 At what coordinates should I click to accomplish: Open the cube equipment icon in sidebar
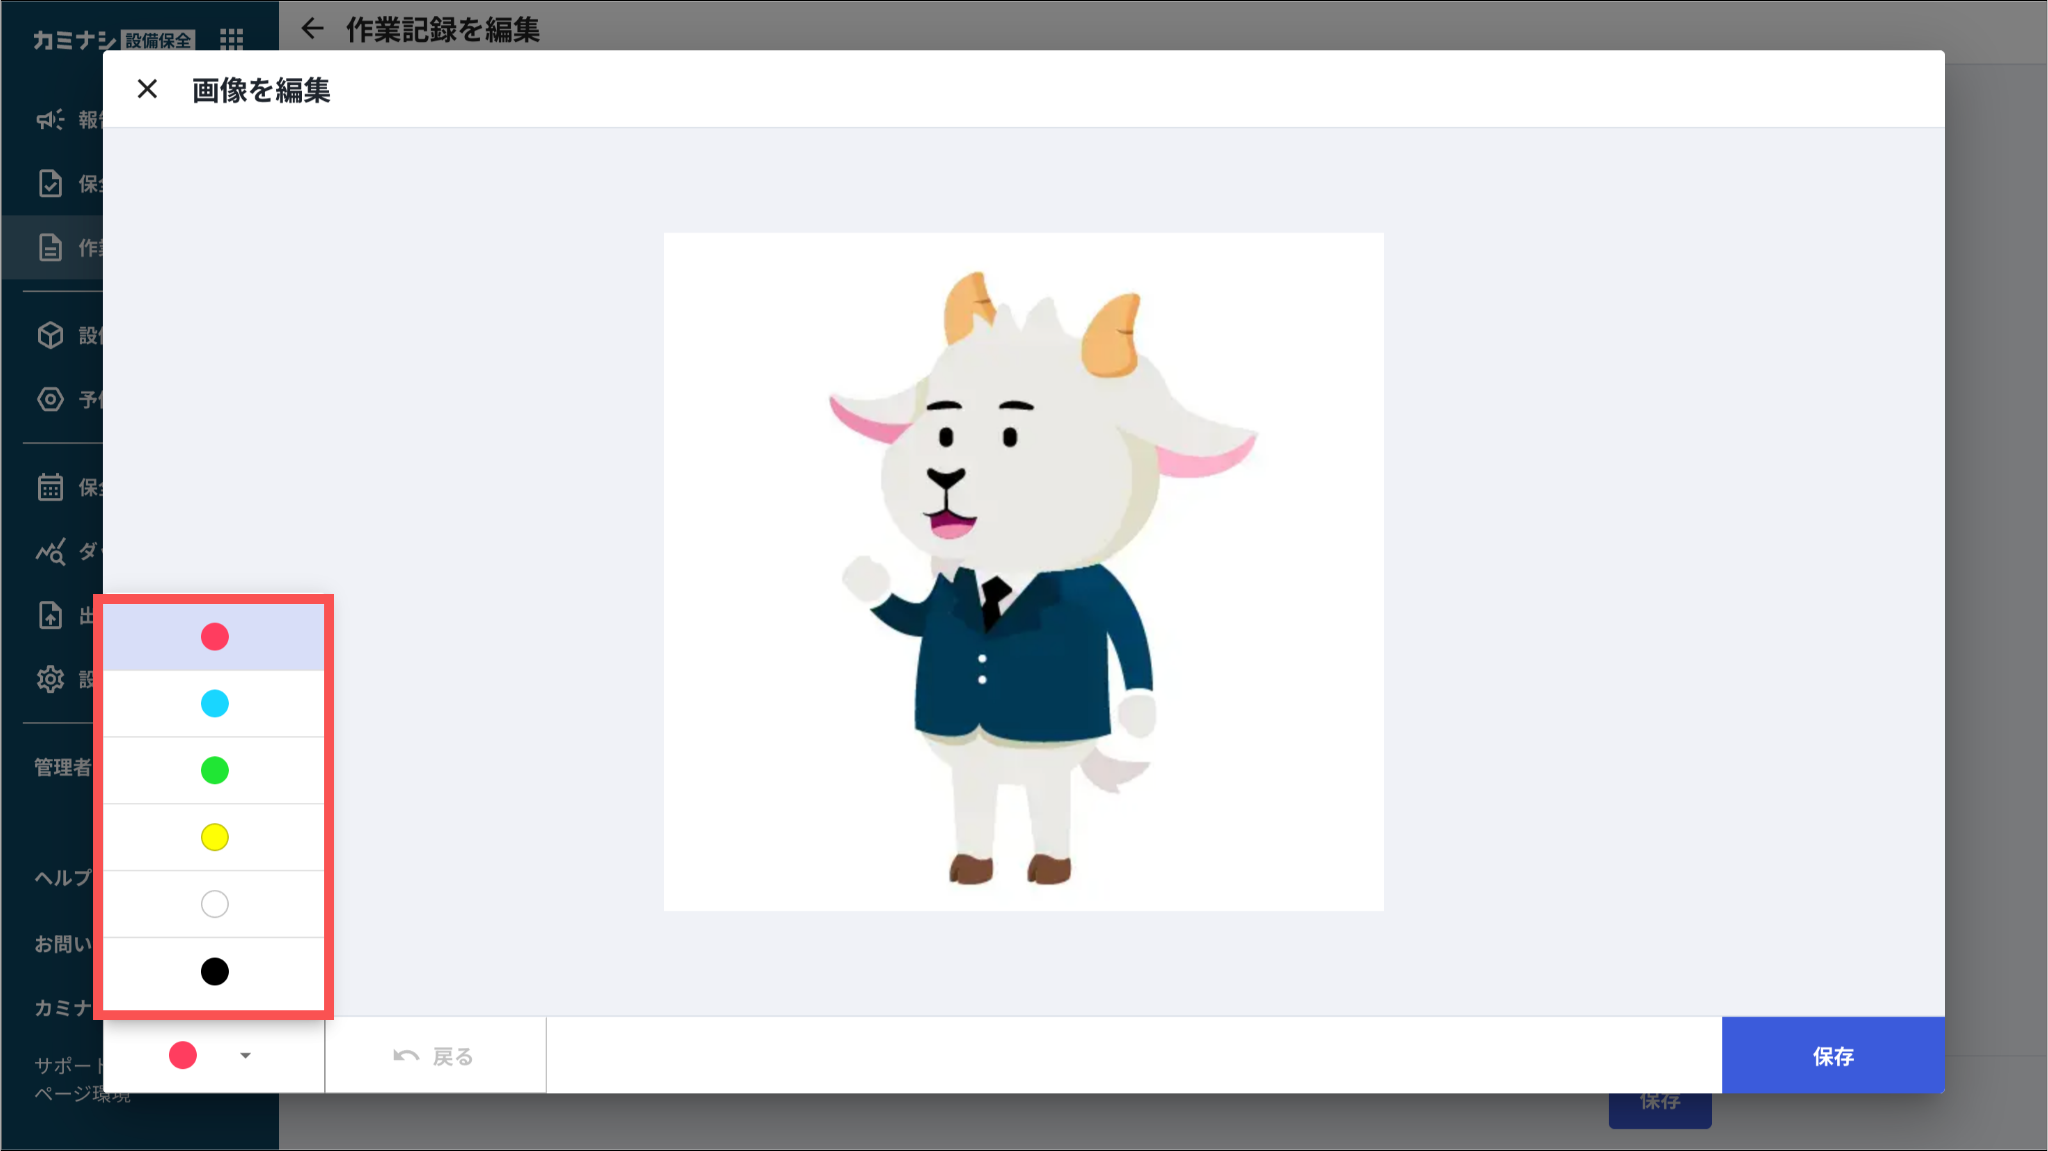pyautogui.click(x=50, y=335)
